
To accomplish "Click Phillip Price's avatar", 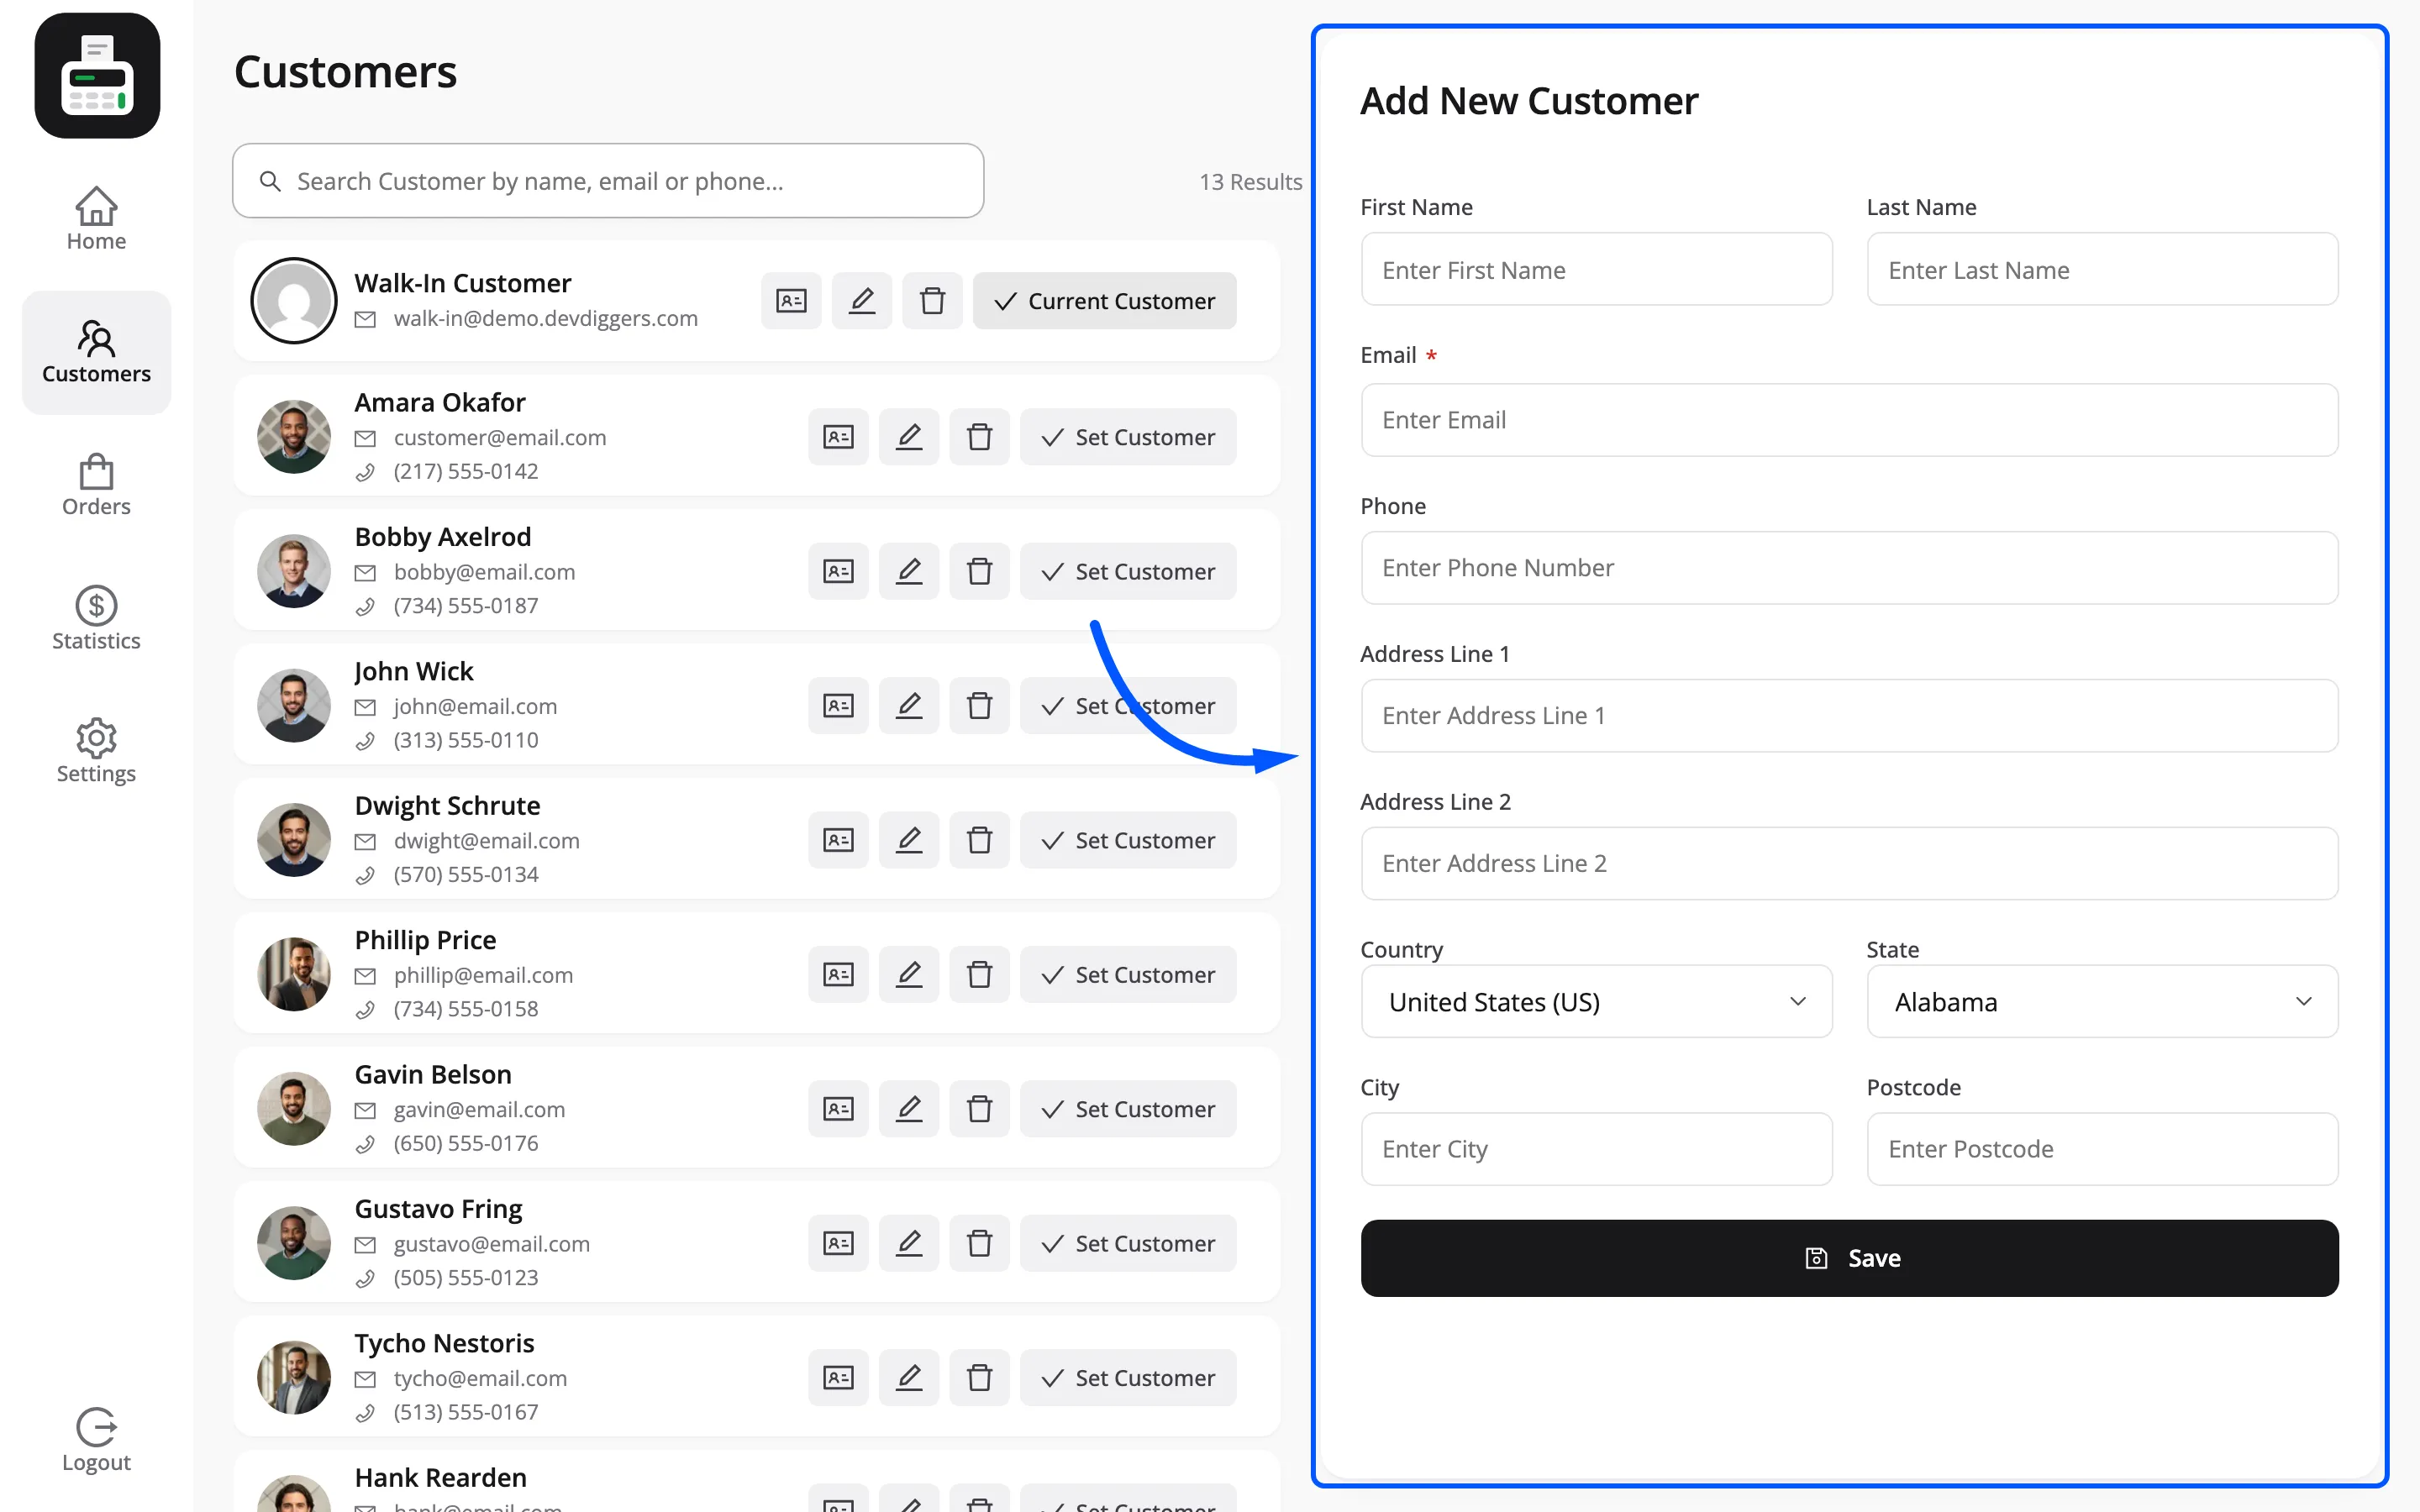I will (294, 974).
